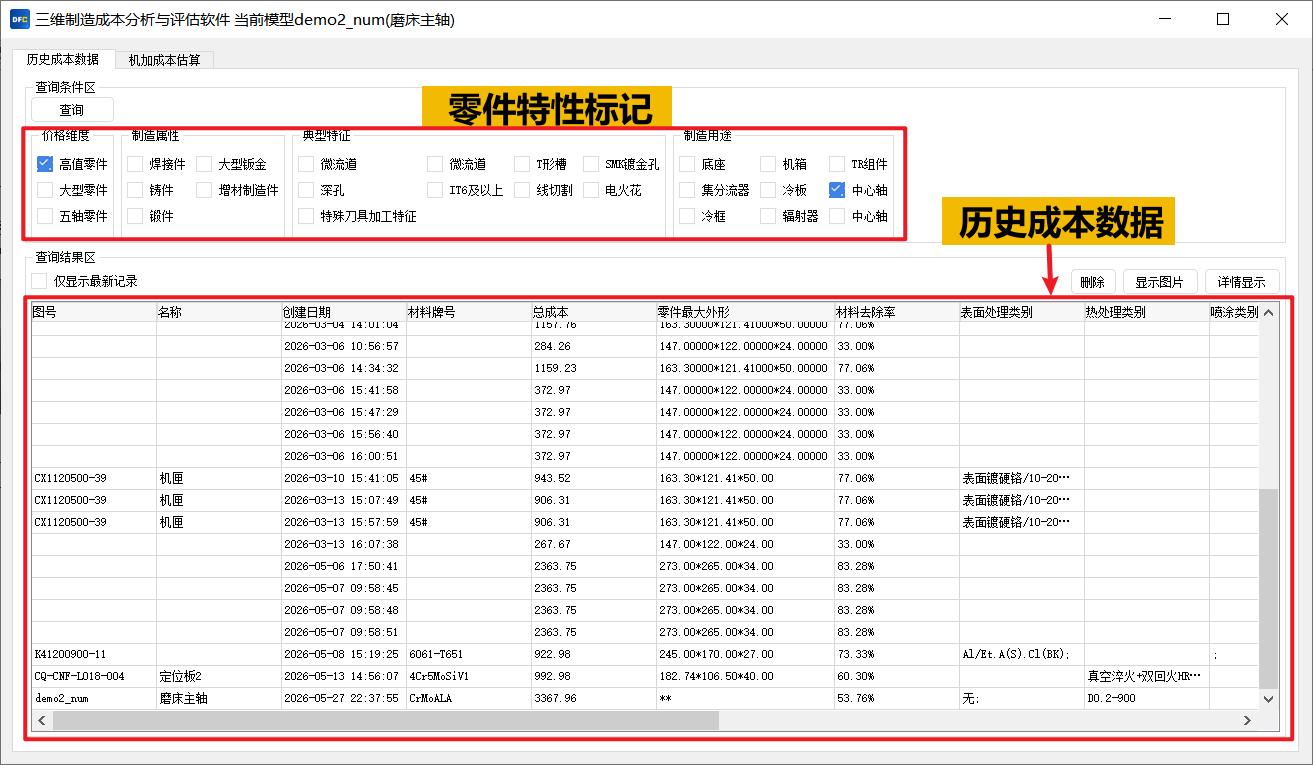
Task: Toggle the 铸件 checkbox
Action: (136, 190)
